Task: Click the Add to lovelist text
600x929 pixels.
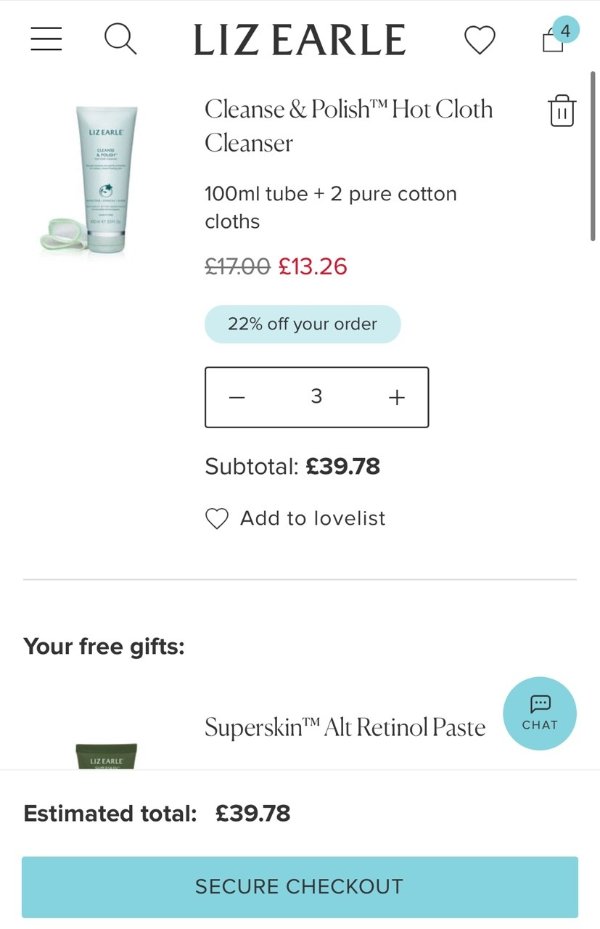Action: pos(312,518)
